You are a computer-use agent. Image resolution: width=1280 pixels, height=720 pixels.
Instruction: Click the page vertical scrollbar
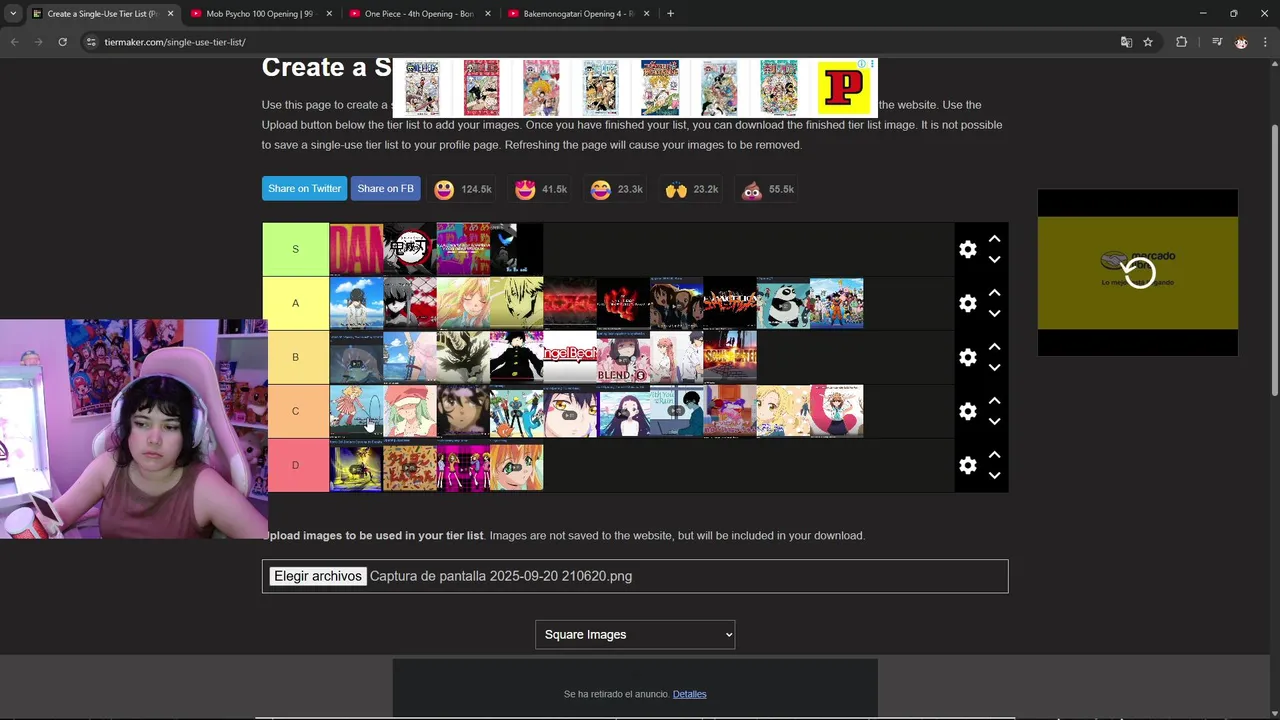tap(1274, 260)
